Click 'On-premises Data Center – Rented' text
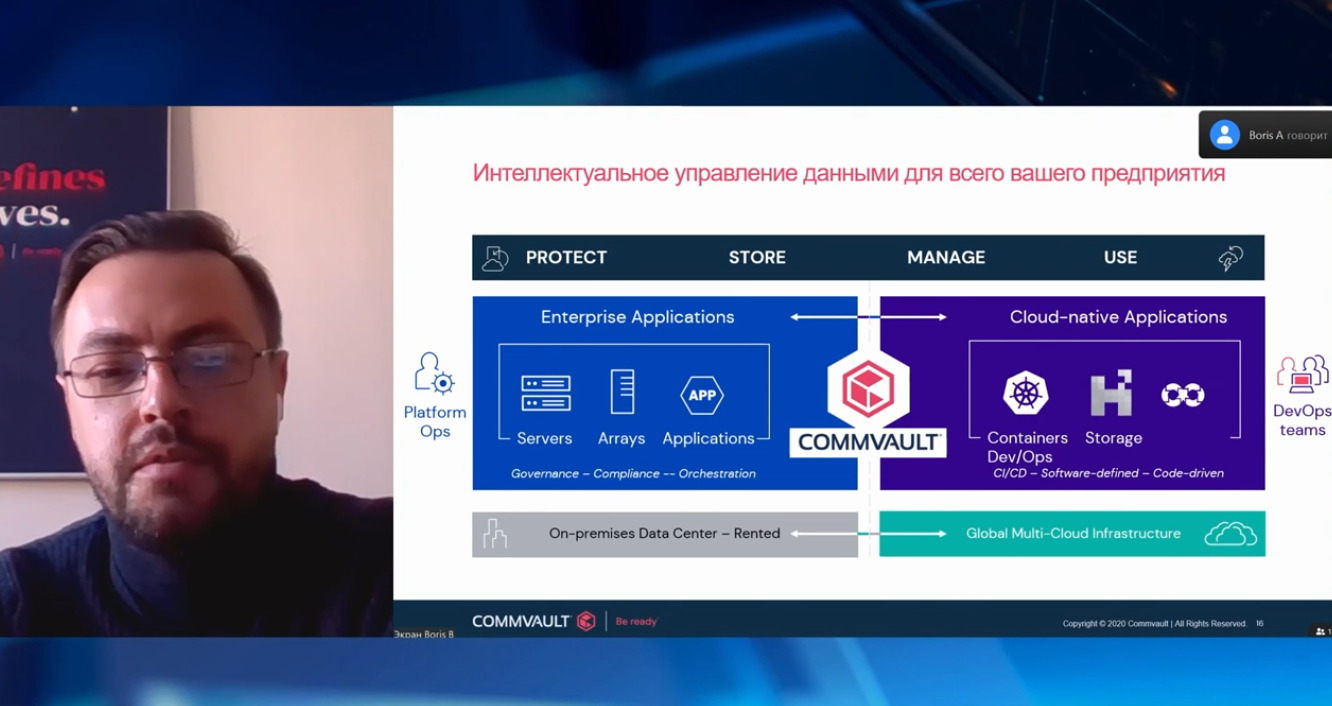 (x=664, y=534)
